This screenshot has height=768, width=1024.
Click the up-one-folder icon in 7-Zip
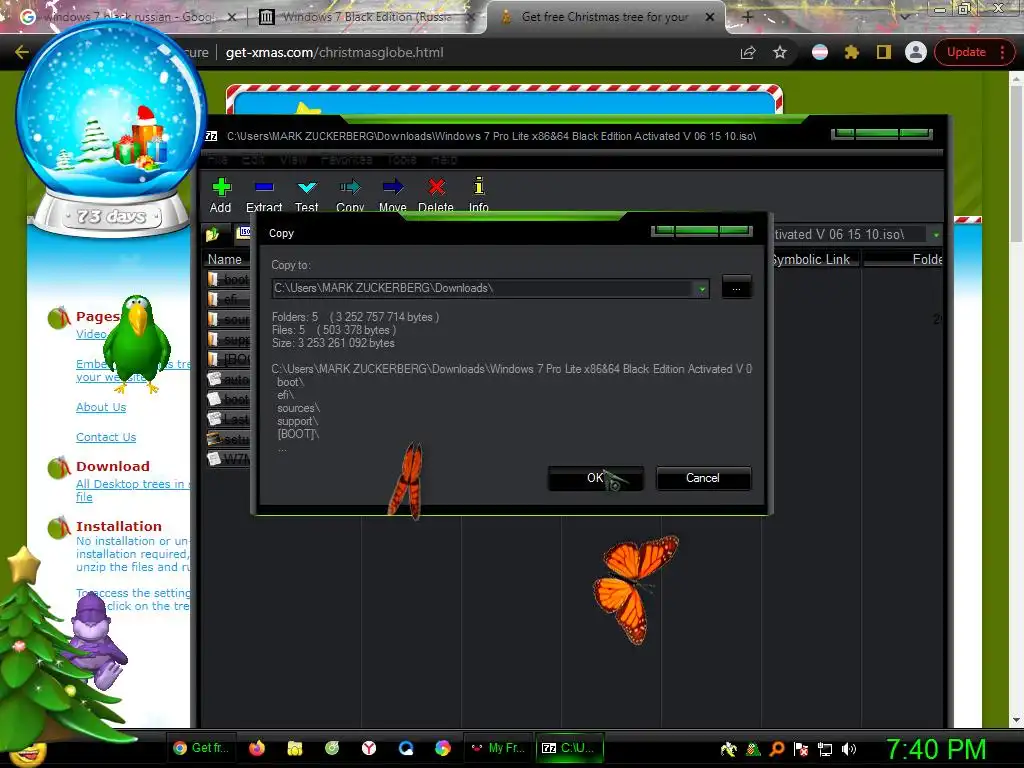(x=212, y=234)
